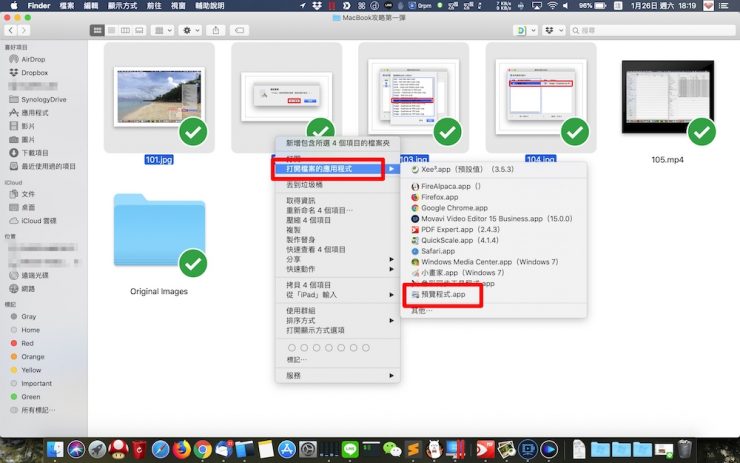Image resolution: width=740 pixels, height=463 pixels.
Task: Go back with the toolbar back arrow
Action: [x=12, y=31]
